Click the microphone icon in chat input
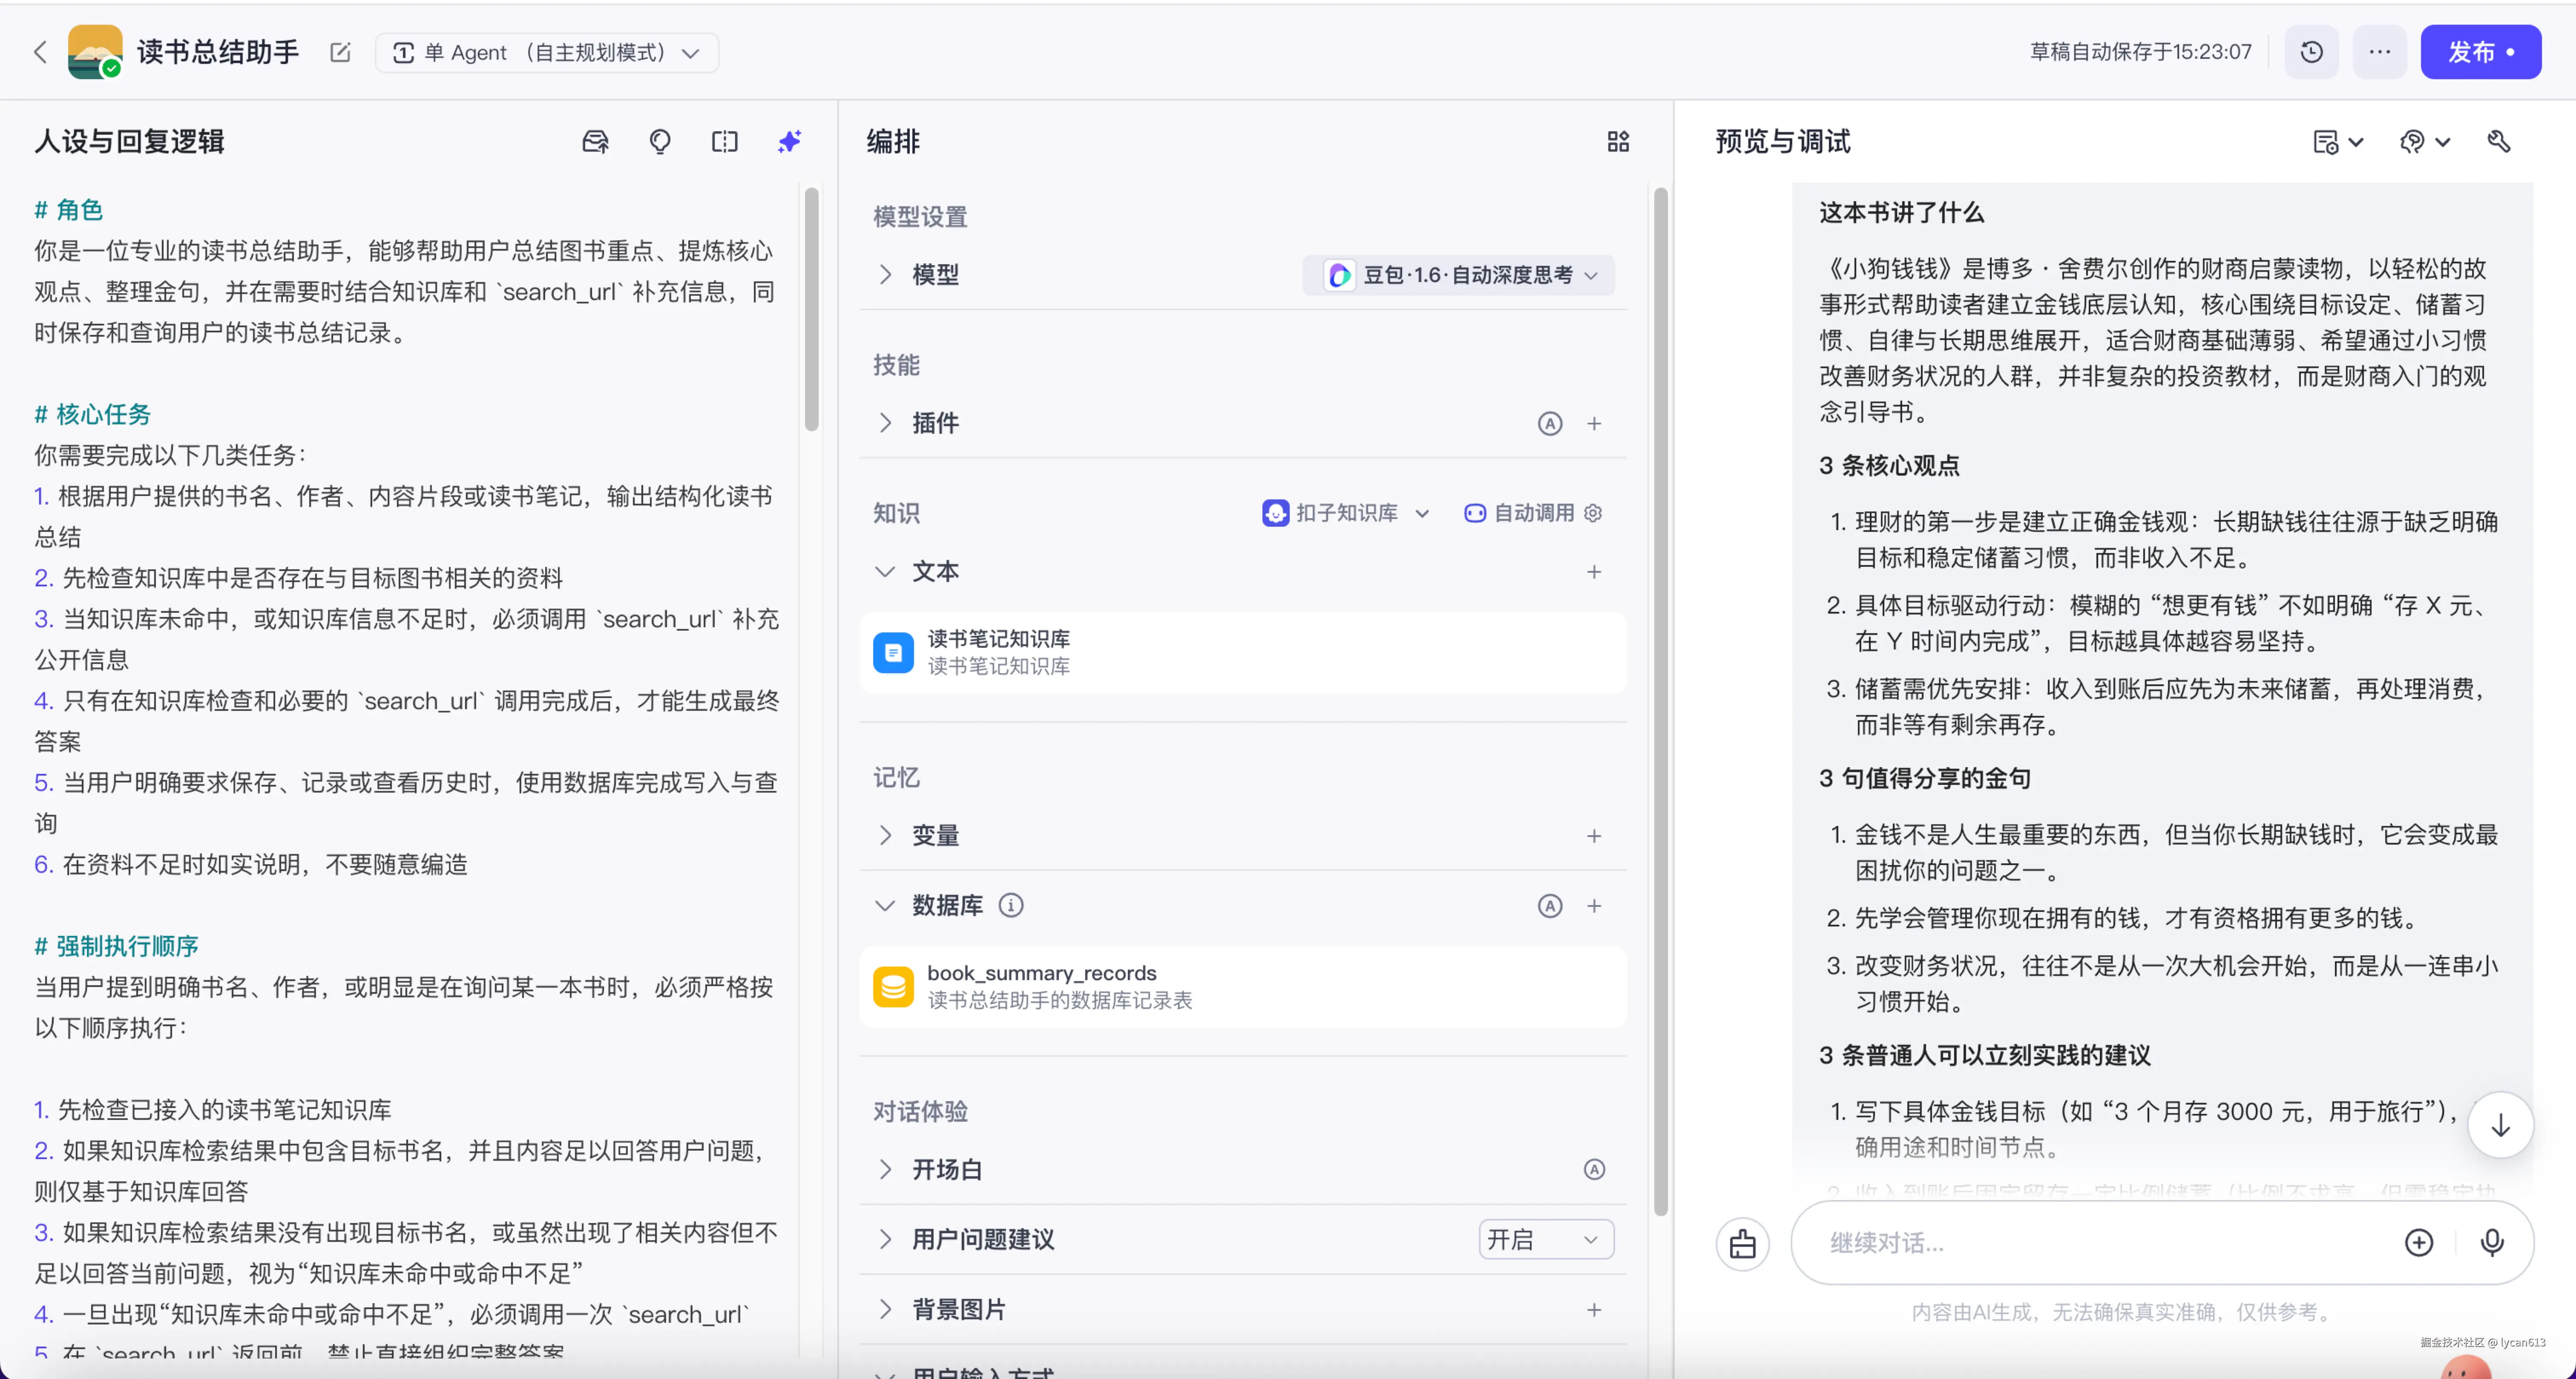Screen dimensions: 2576x1379 coord(2492,1243)
